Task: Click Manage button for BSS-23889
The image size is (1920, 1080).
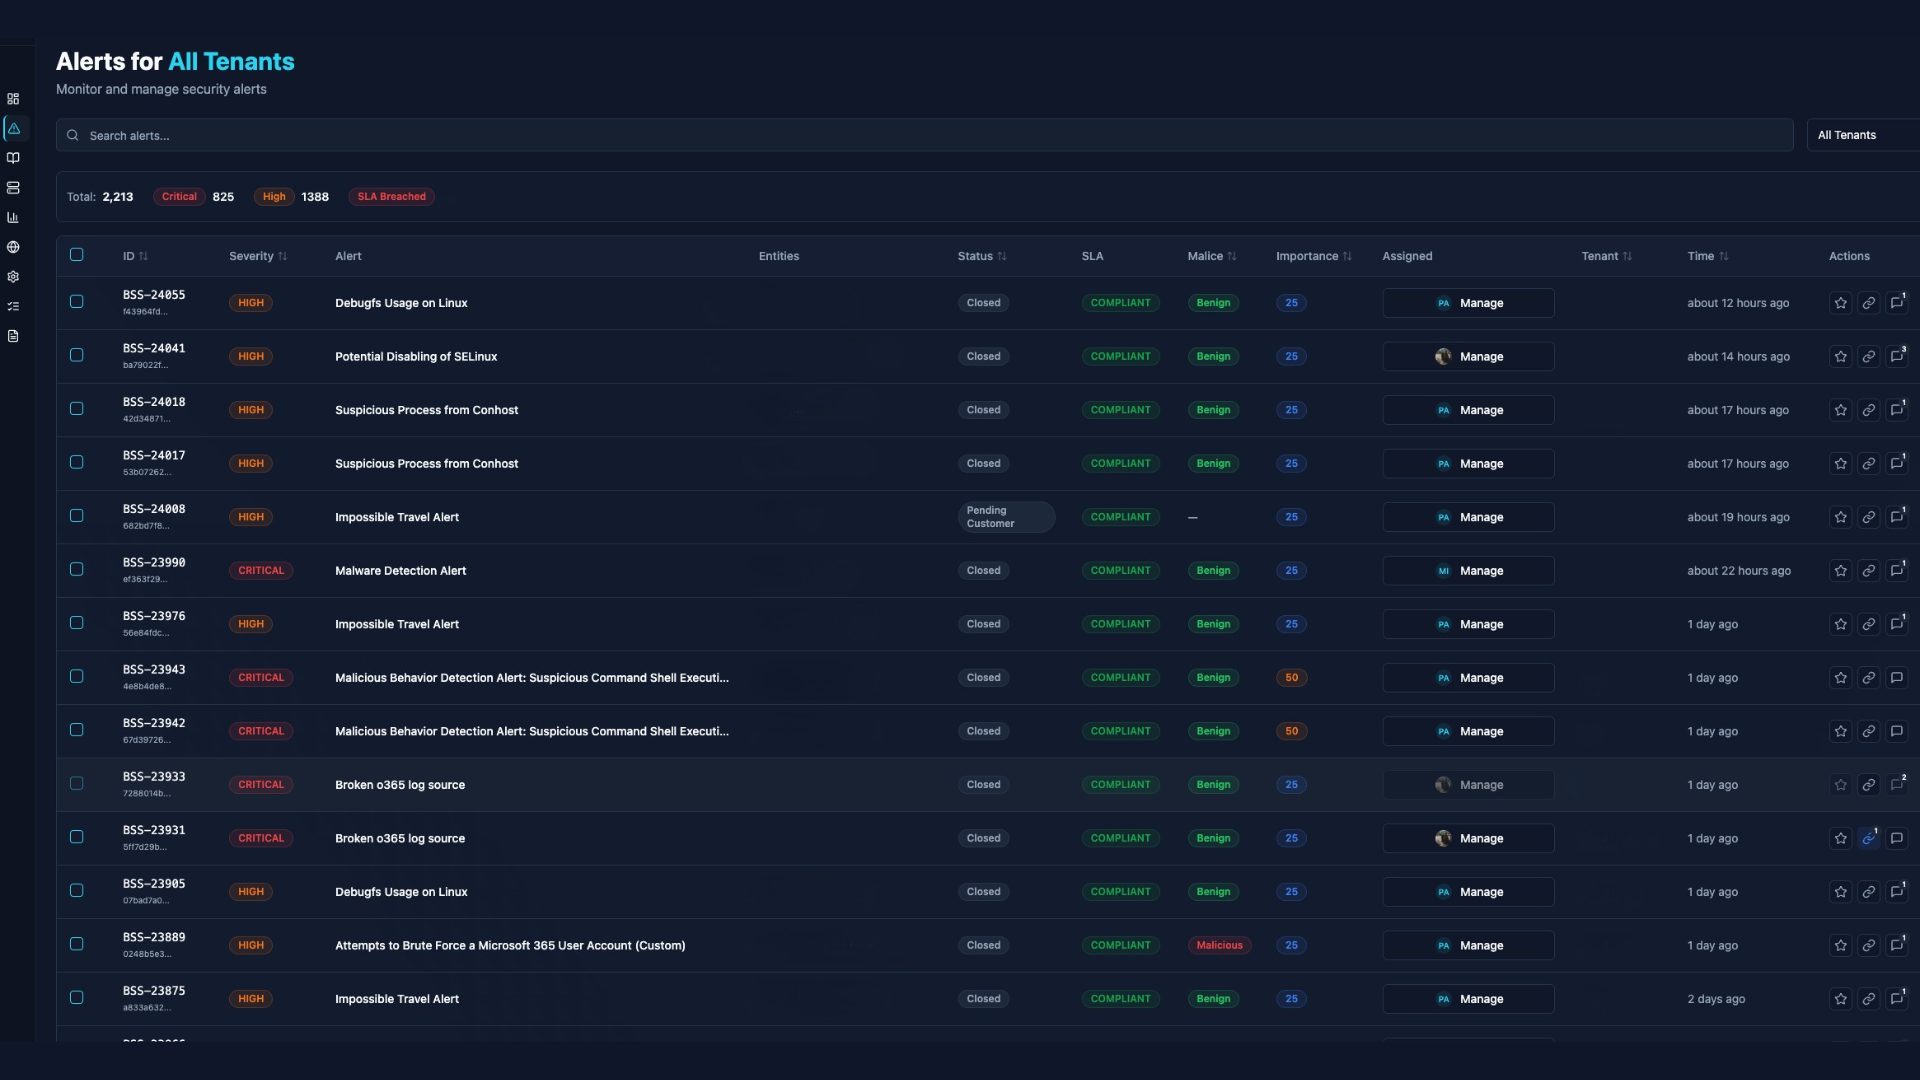Action: click(1468, 946)
